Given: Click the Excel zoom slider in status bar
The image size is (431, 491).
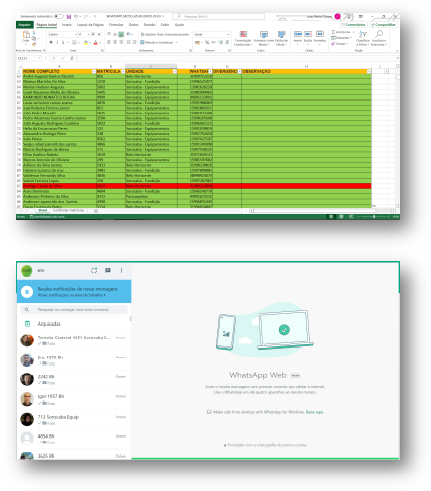Looking at the screenshot, I should pos(374,217).
